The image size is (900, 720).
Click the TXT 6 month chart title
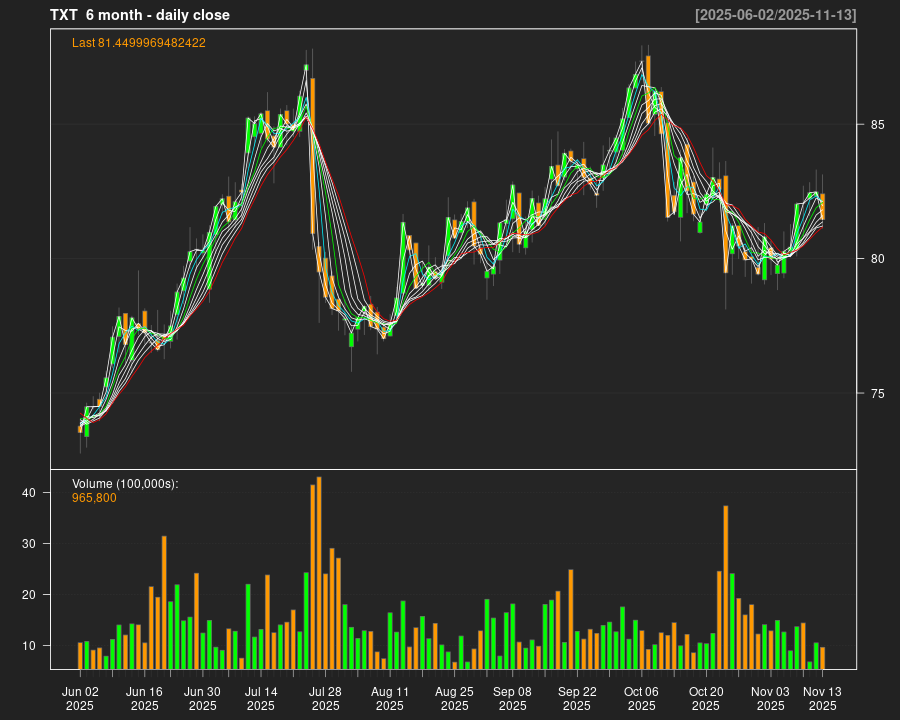coord(140,15)
